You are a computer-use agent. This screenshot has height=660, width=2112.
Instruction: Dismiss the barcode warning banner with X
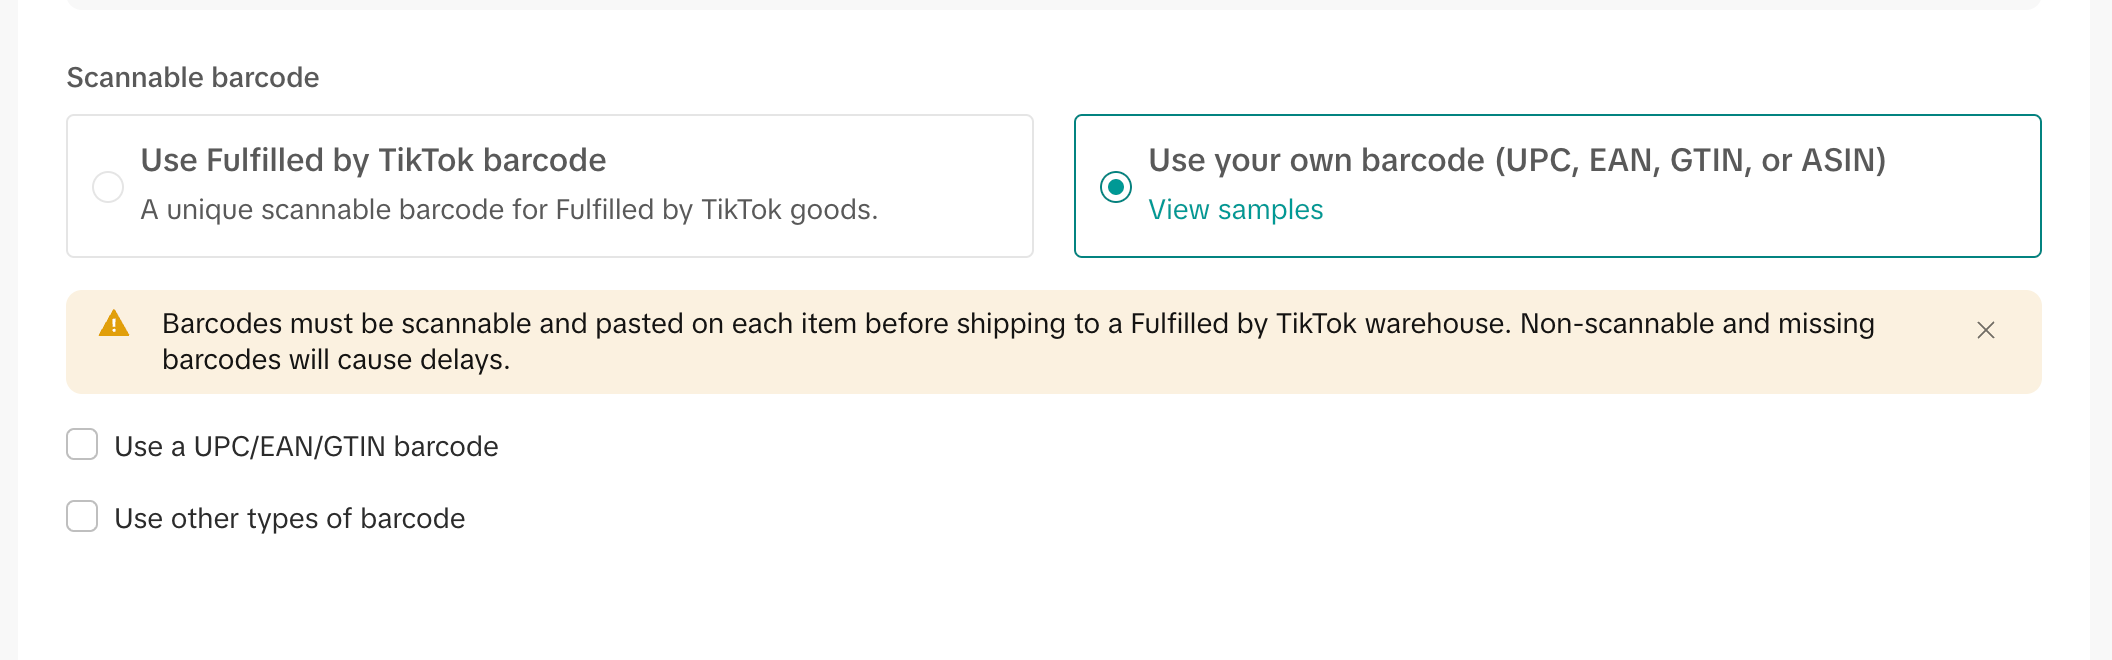point(1986,330)
